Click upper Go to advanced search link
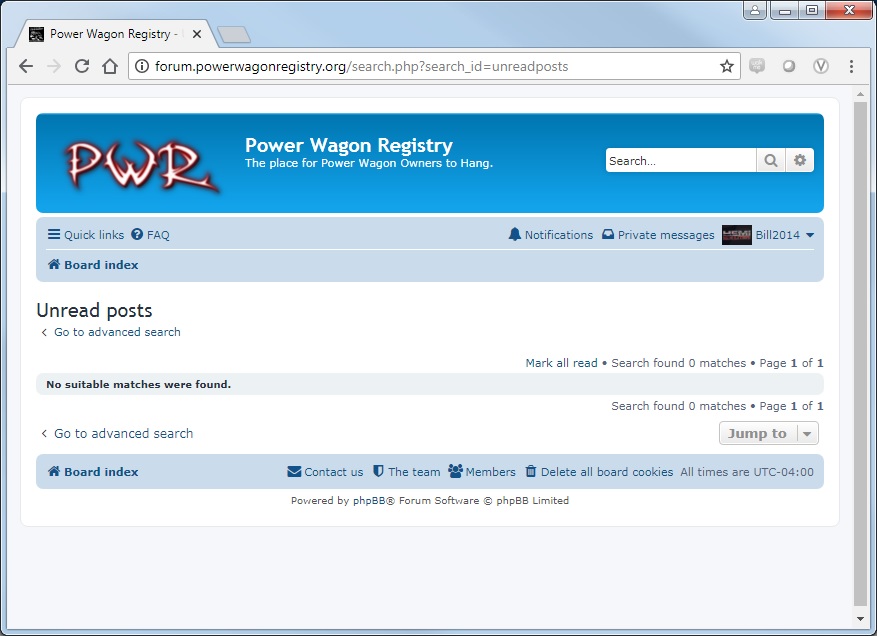This screenshot has width=877, height=636. tap(117, 332)
